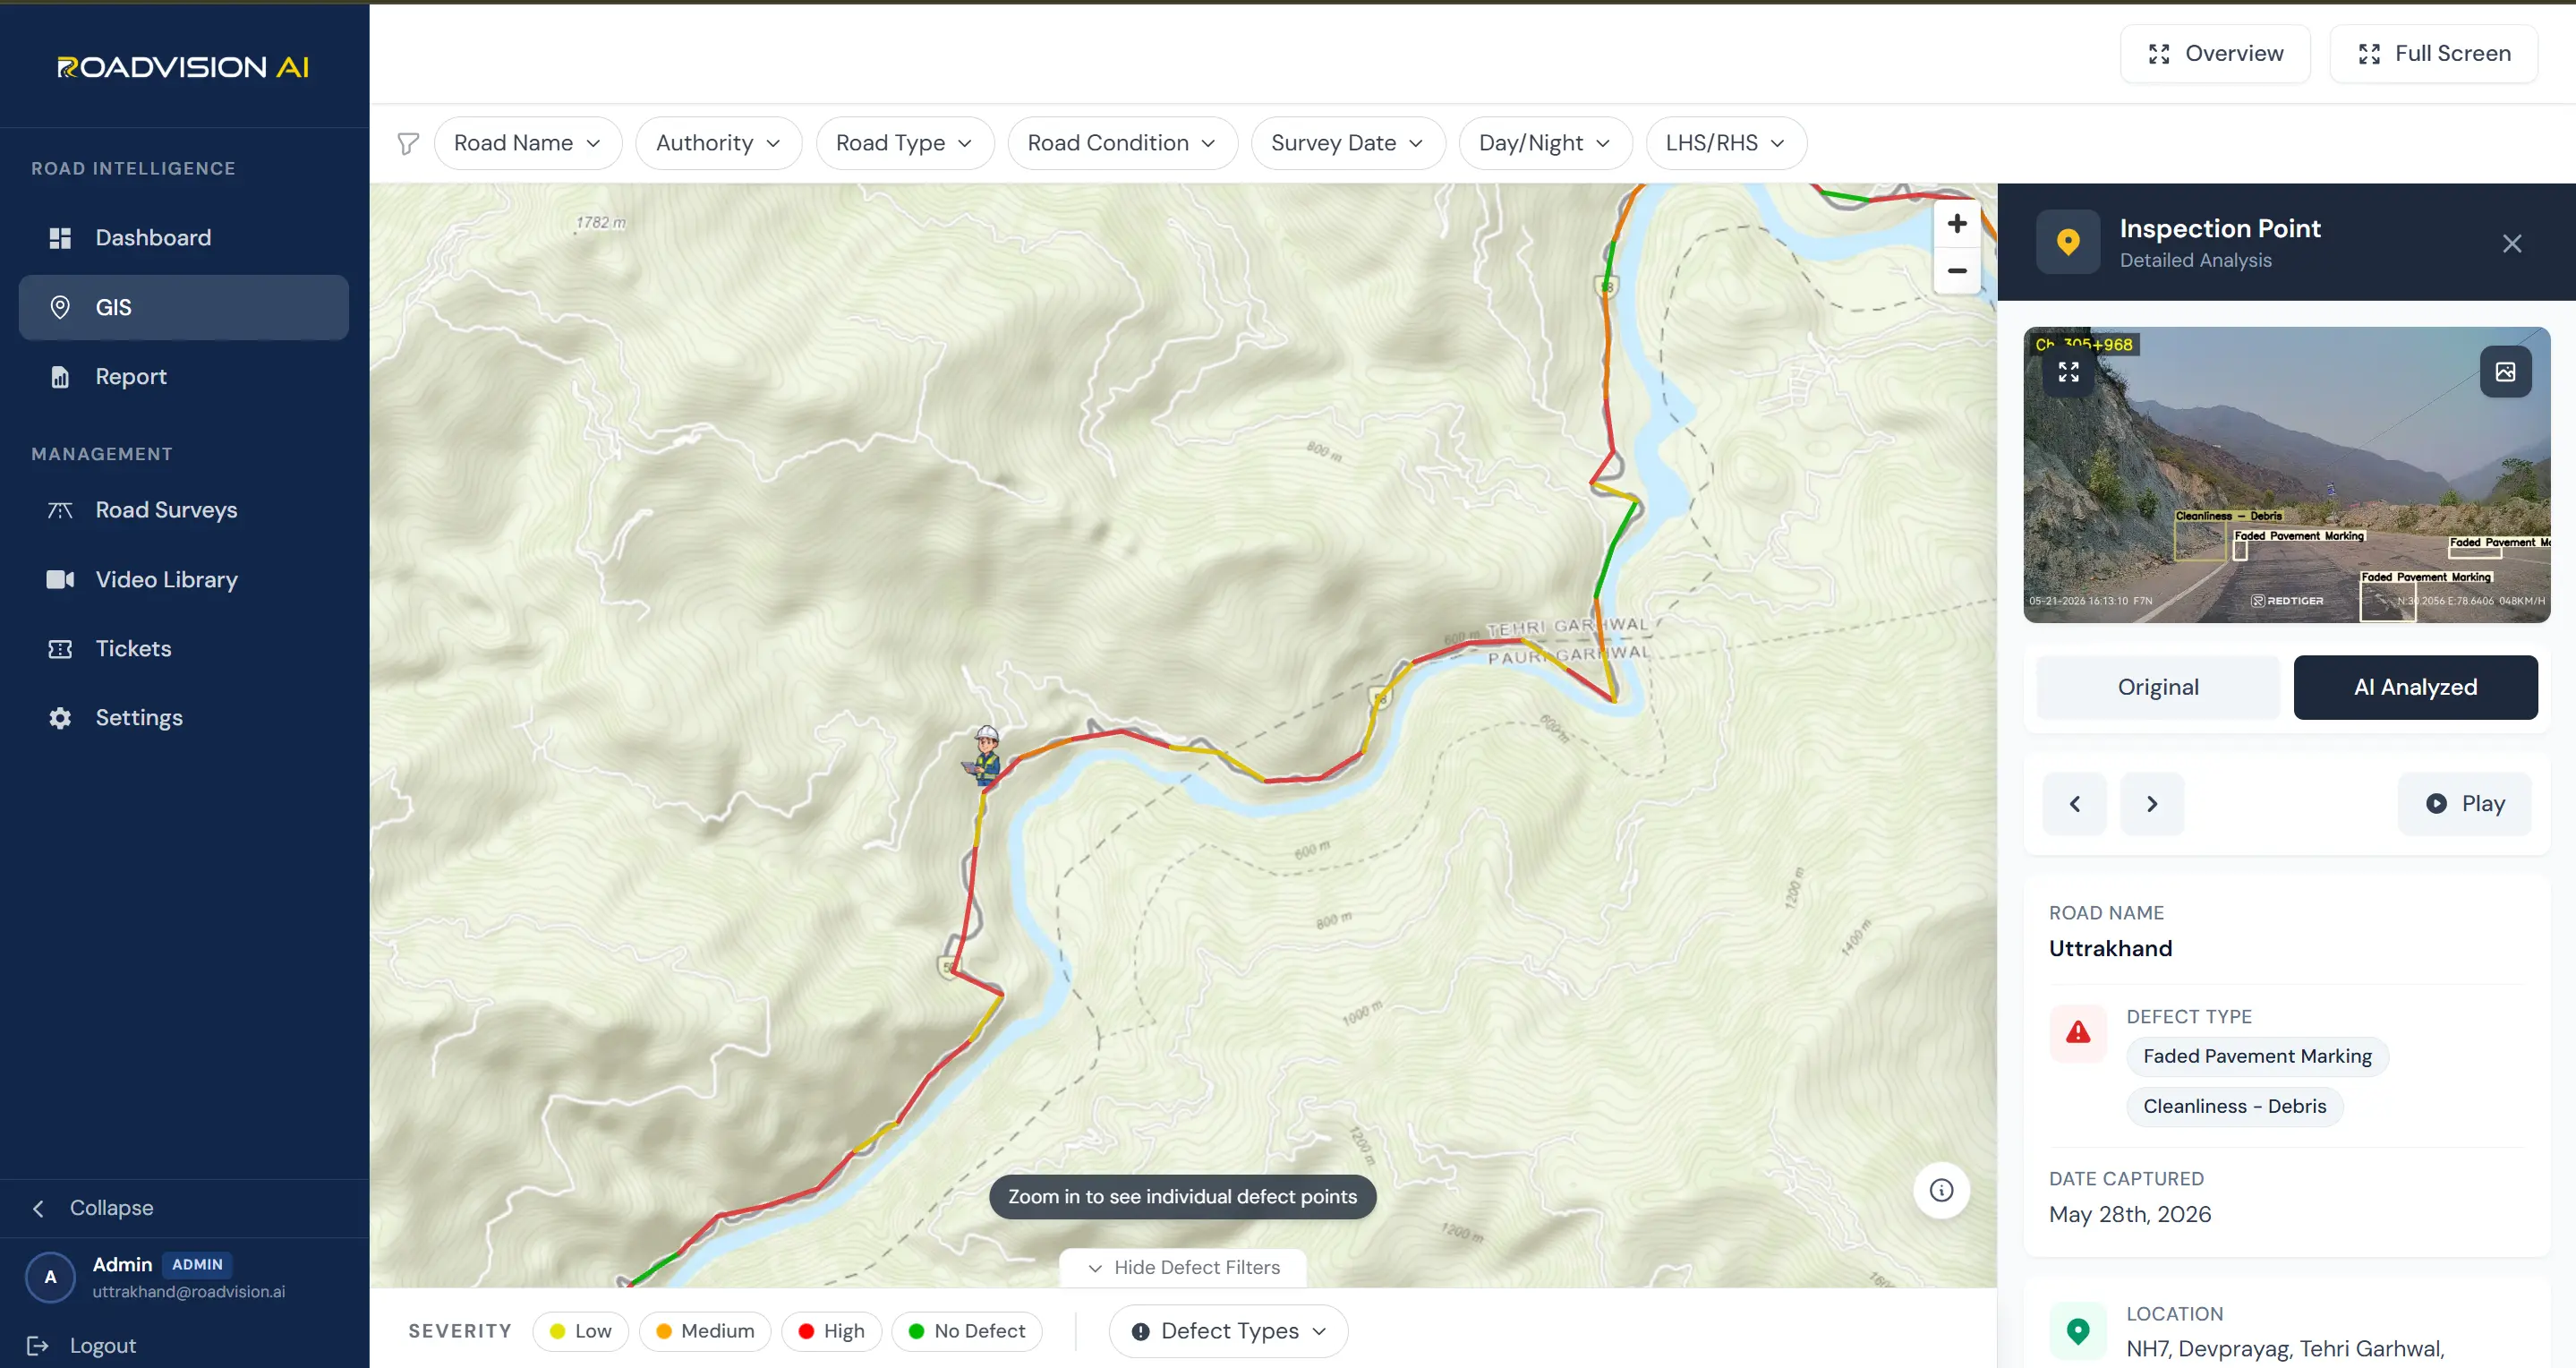The width and height of the screenshot is (2576, 1368).
Task: Click the Video Library camera icon
Action: click(60, 580)
